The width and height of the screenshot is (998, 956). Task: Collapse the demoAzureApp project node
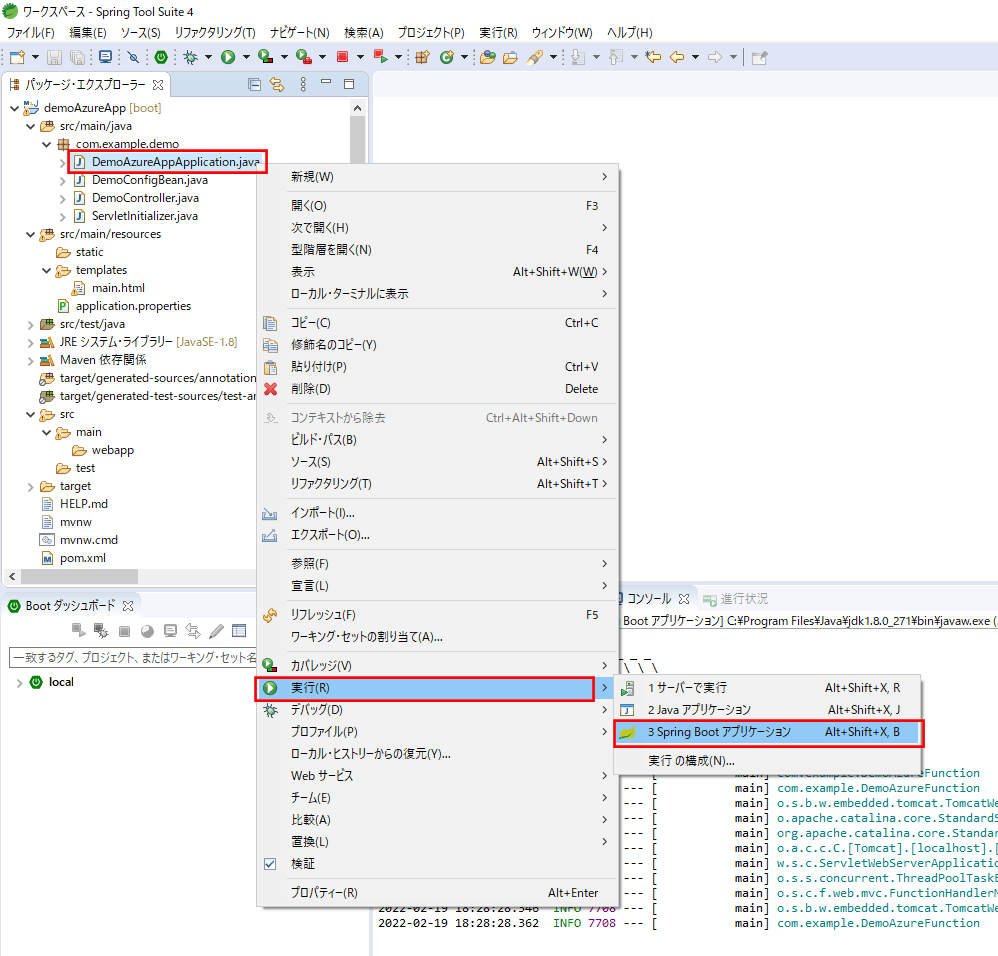[x=14, y=108]
